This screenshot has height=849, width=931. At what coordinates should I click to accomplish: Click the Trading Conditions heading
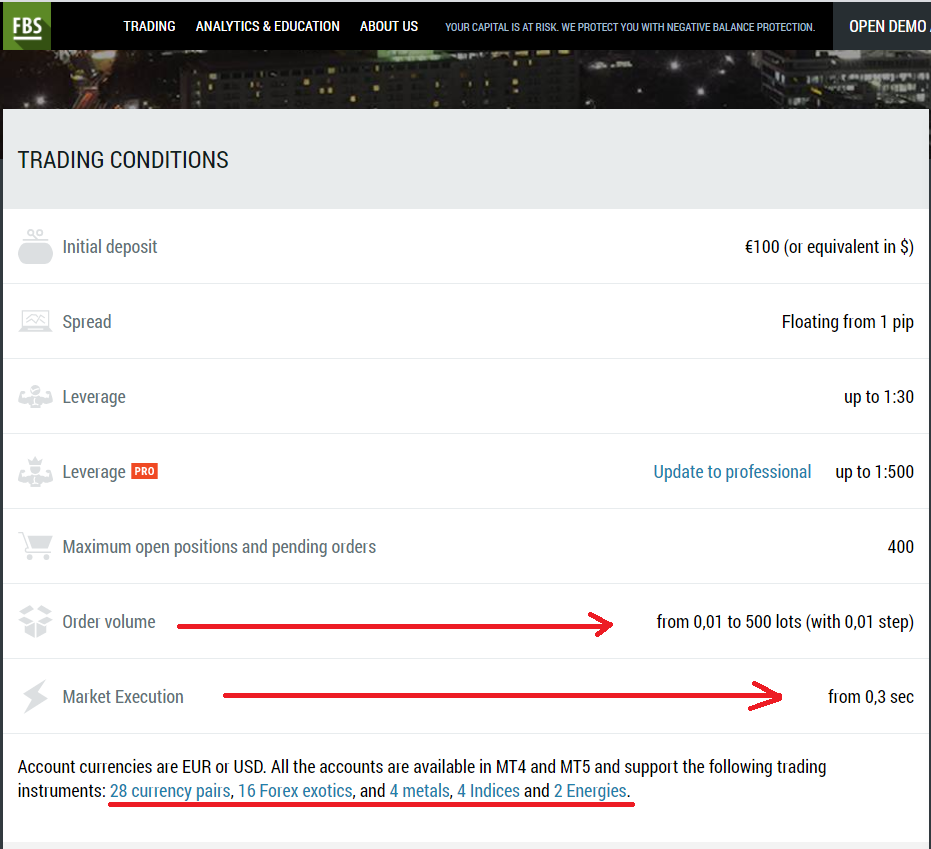123,160
